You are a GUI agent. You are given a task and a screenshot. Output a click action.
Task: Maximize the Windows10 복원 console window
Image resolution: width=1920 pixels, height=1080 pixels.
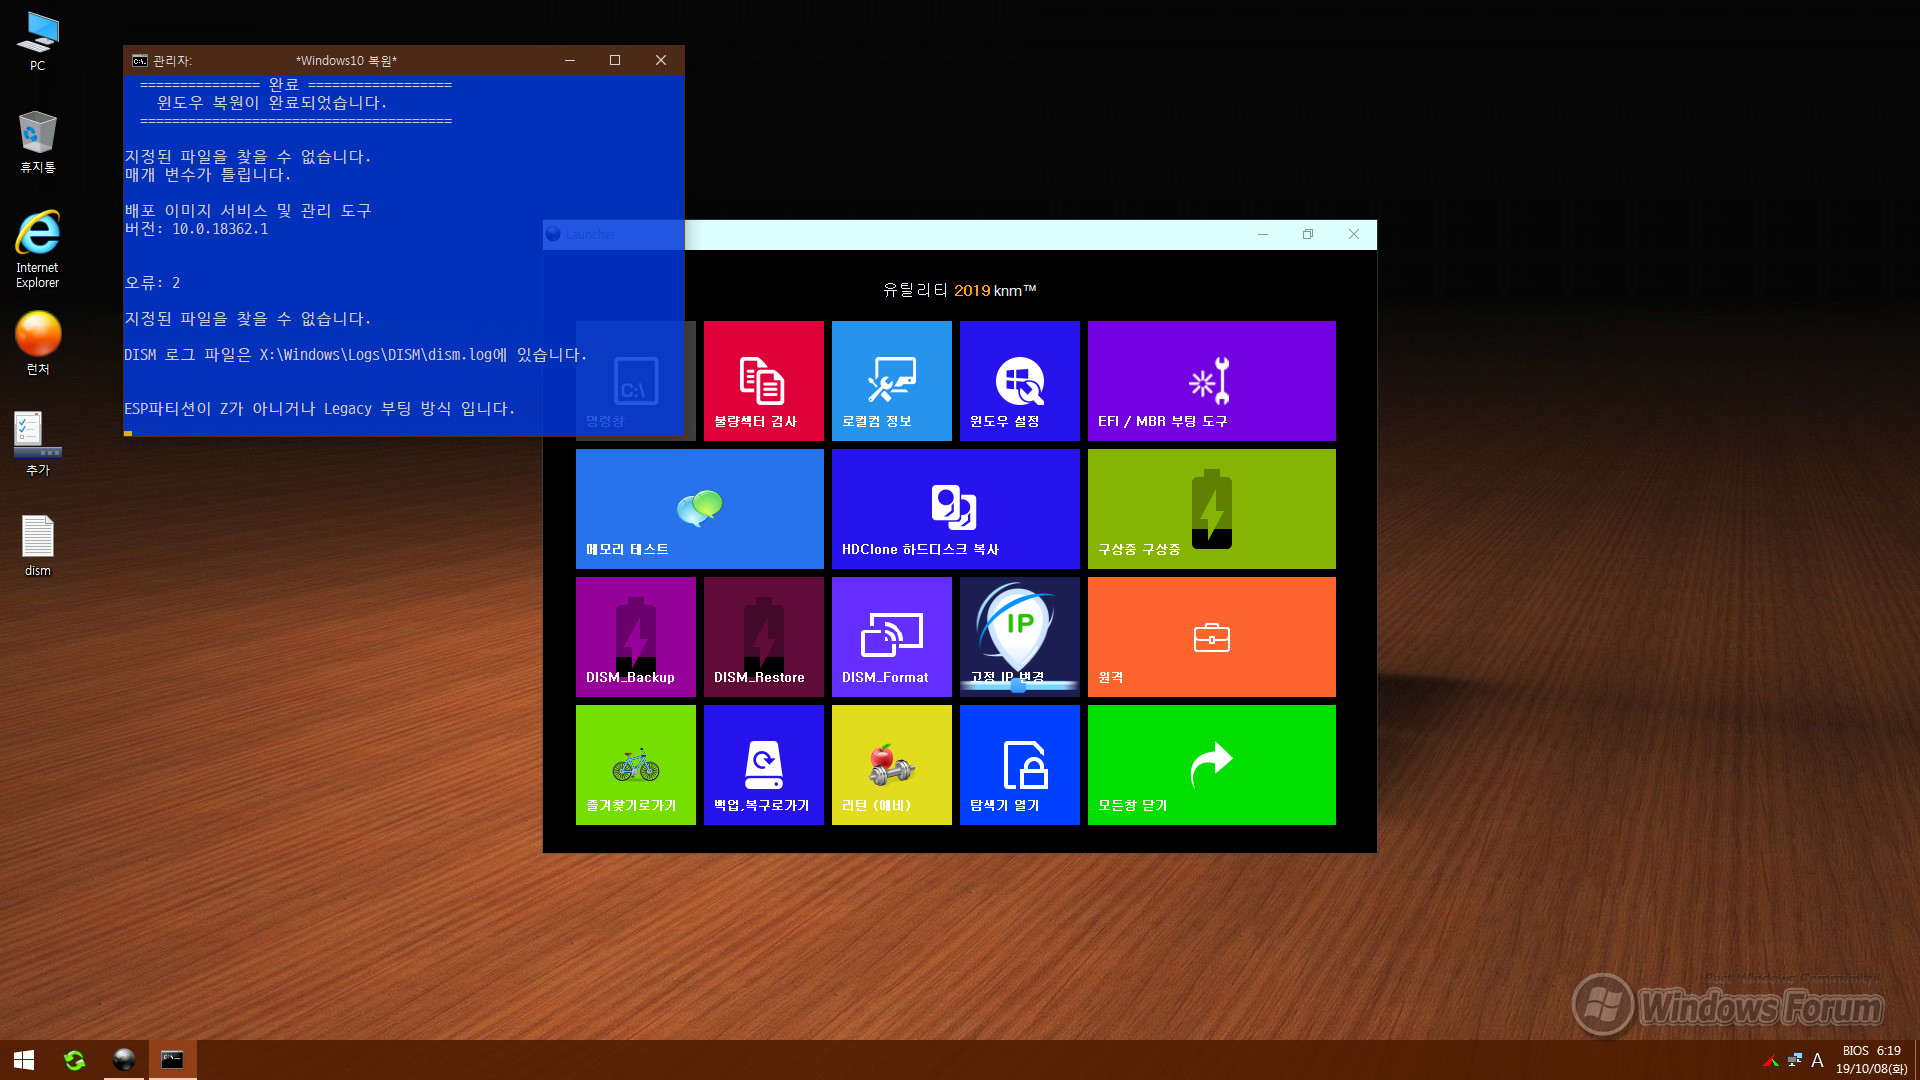(x=615, y=60)
